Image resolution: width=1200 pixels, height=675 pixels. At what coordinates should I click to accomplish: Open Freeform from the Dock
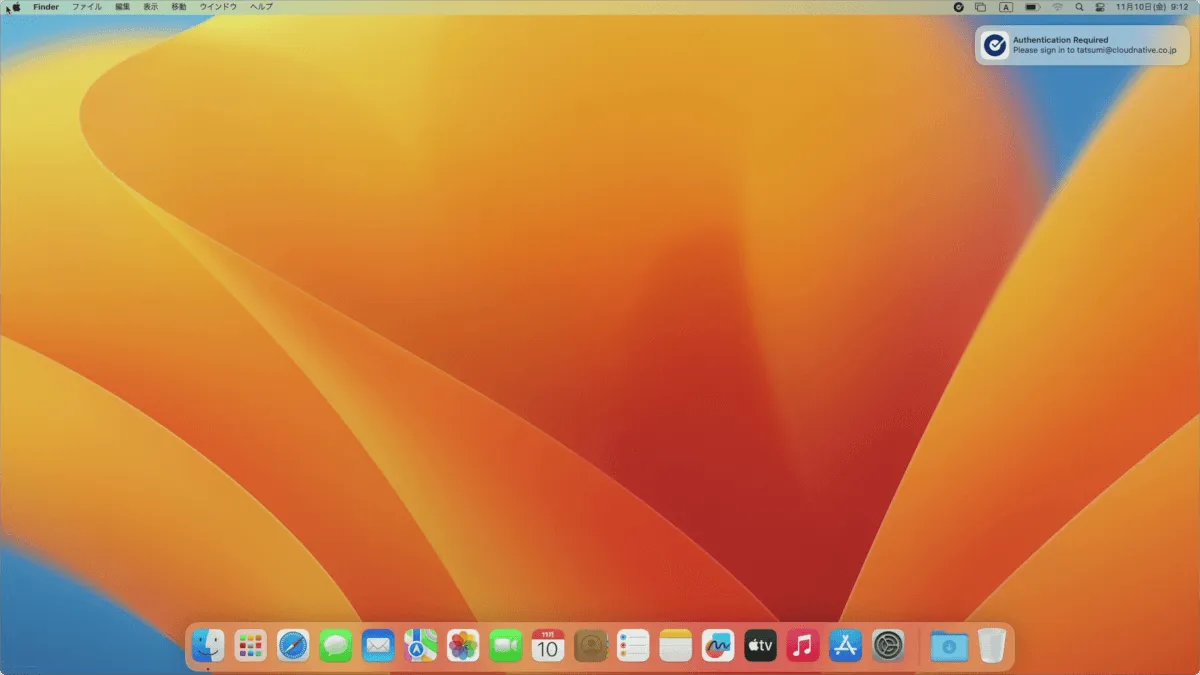pyautogui.click(x=718, y=646)
